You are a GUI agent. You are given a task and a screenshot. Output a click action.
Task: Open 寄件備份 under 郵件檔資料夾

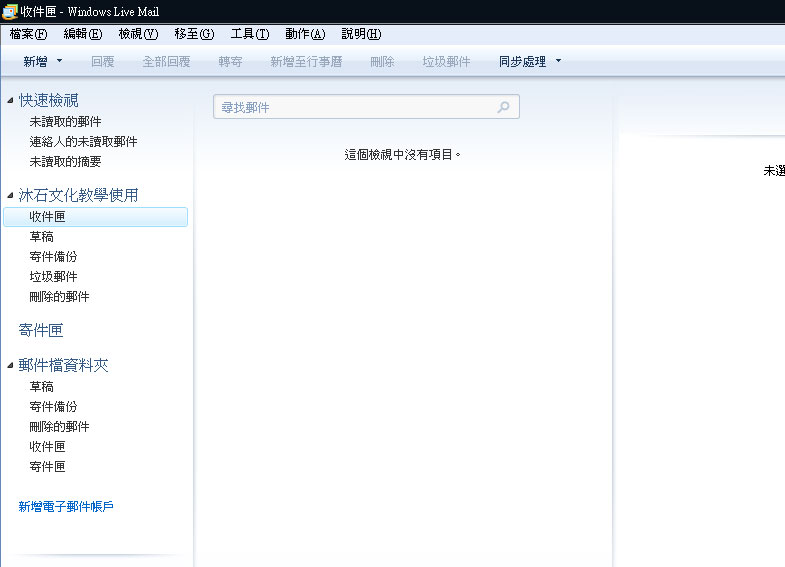(x=53, y=407)
